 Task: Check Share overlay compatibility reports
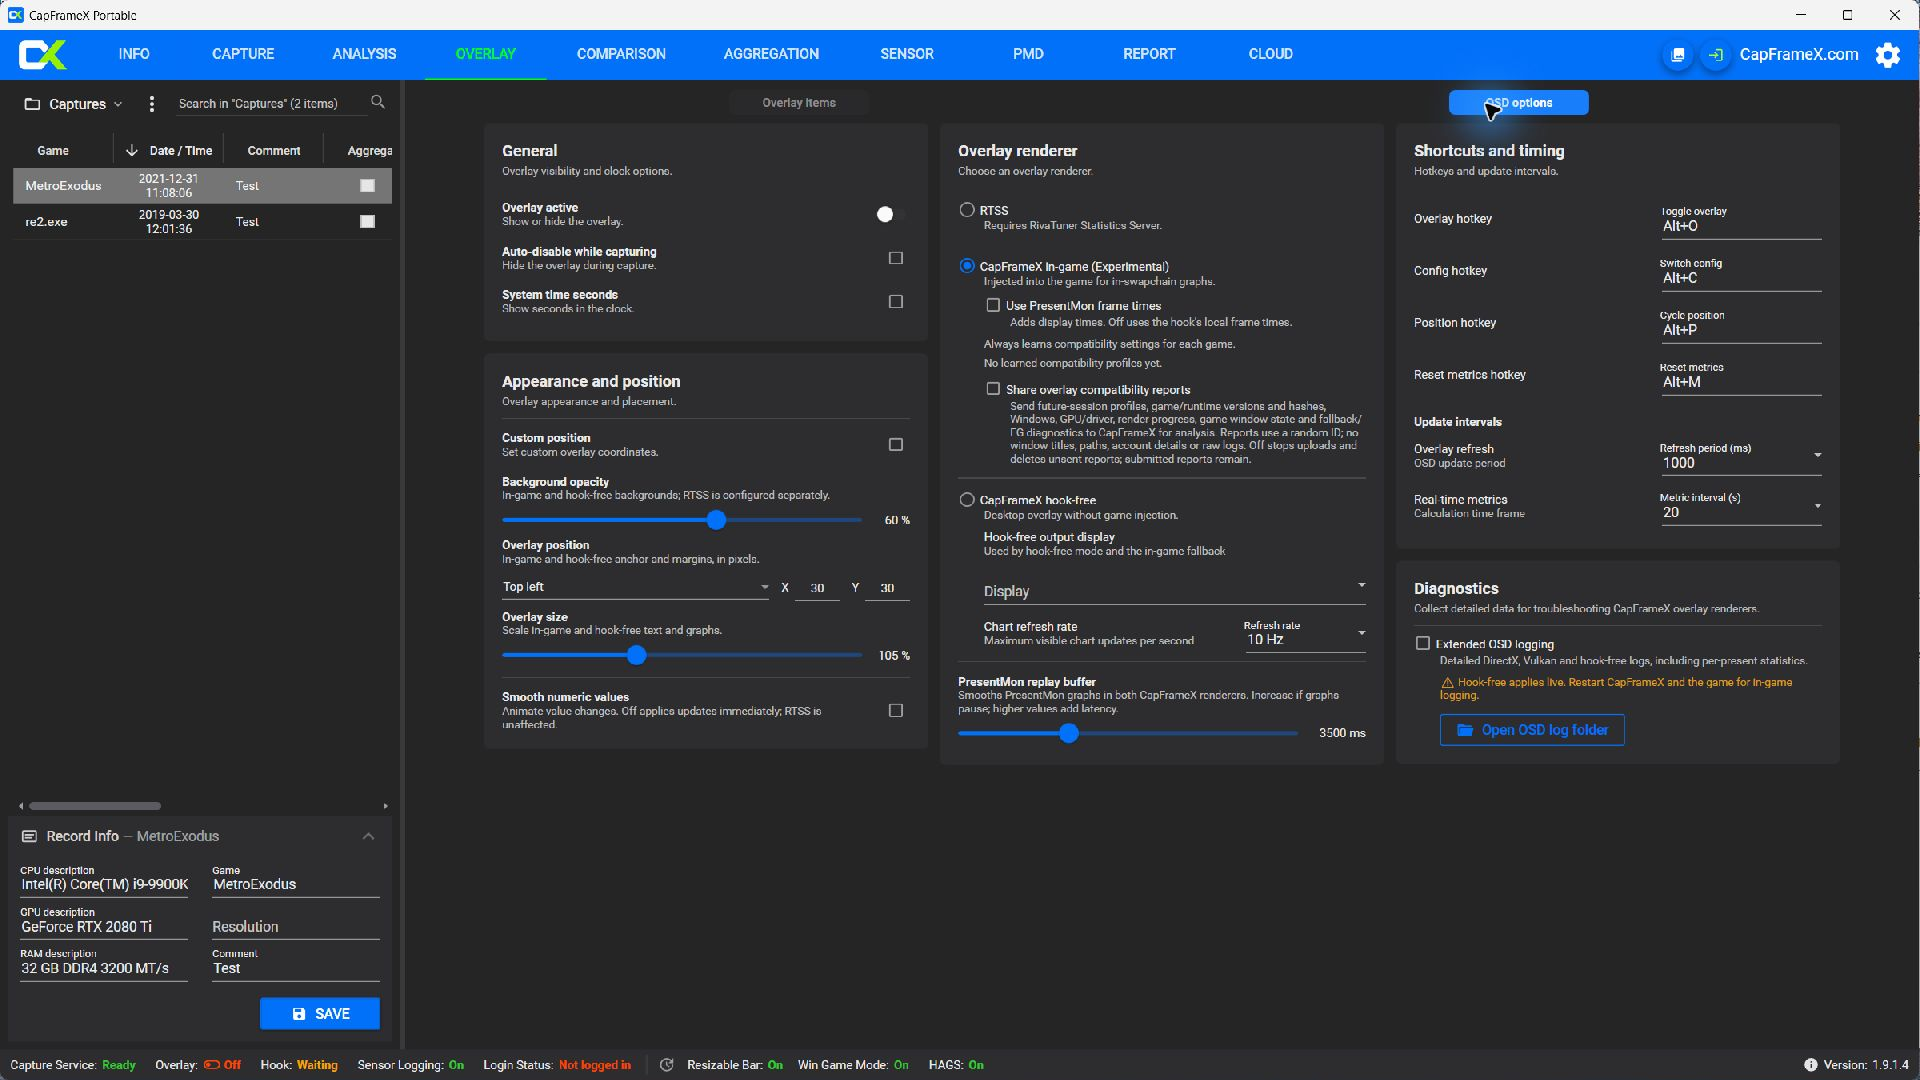pyautogui.click(x=993, y=389)
